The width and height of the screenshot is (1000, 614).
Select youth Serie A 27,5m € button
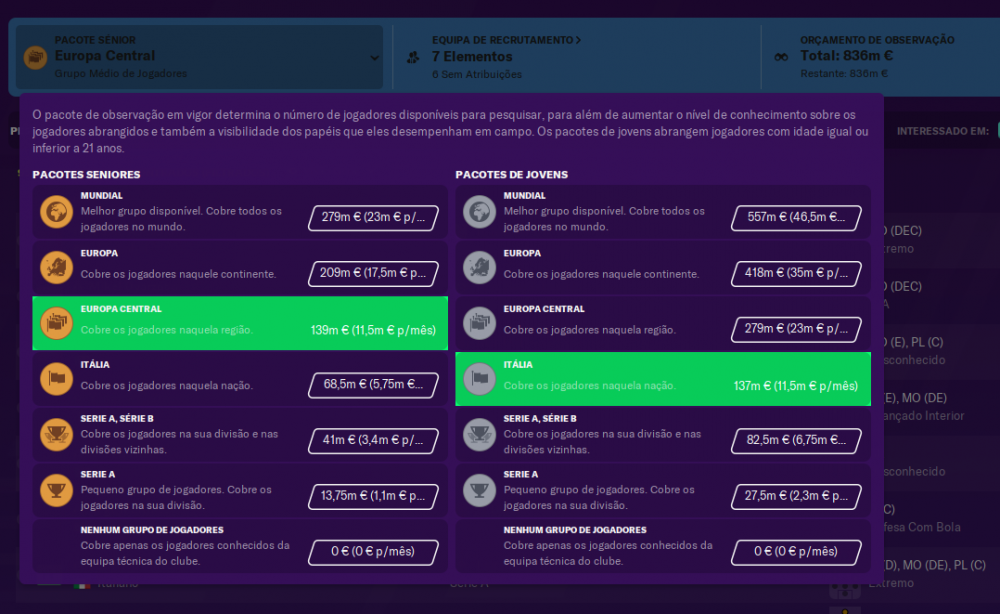click(x=796, y=496)
